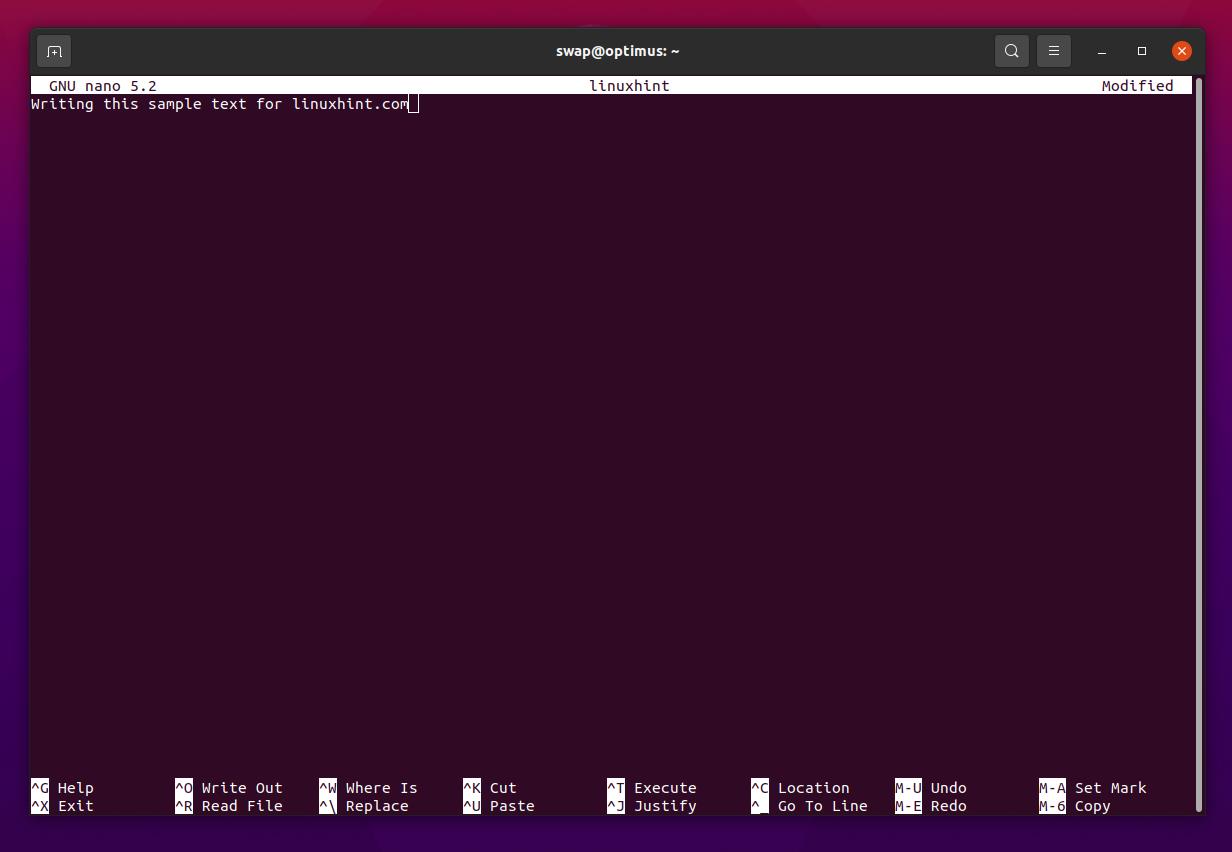Viewport: 1232px width, 852px height.
Task: Click the Go To Line shortcut
Action: (809, 806)
